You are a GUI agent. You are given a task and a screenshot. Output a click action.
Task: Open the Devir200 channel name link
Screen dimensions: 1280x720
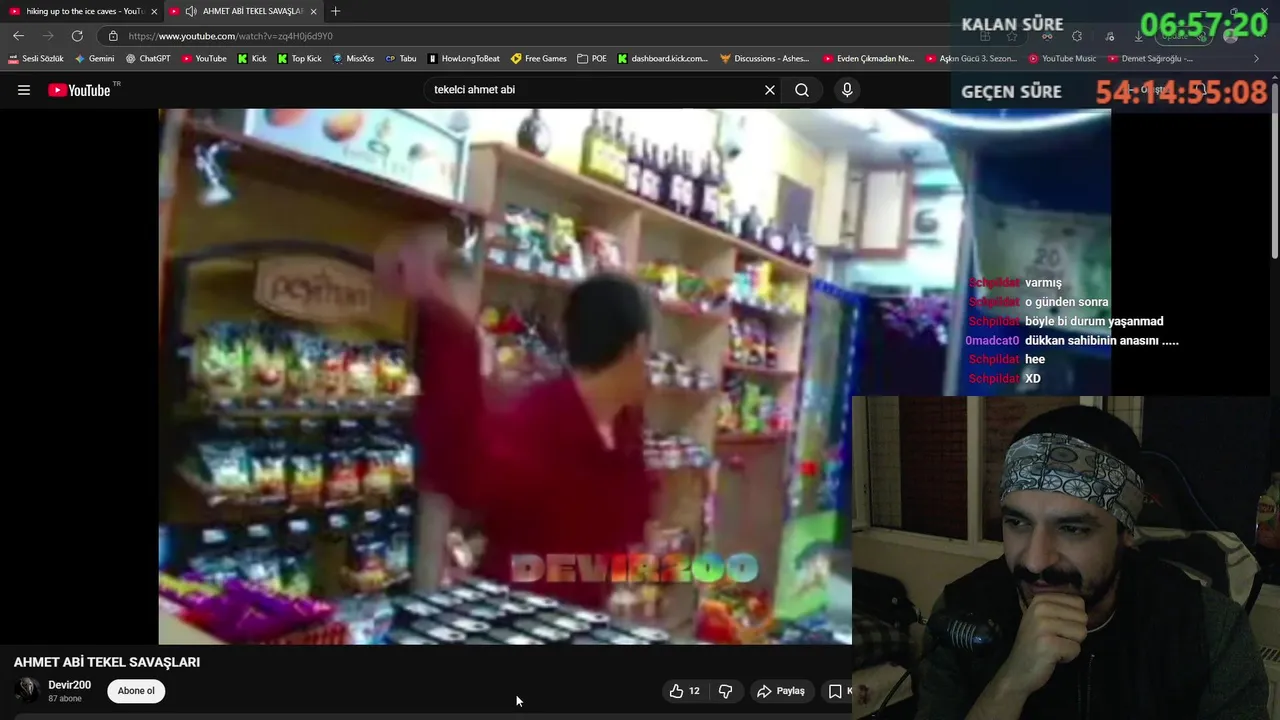click(x=70, y=685)
